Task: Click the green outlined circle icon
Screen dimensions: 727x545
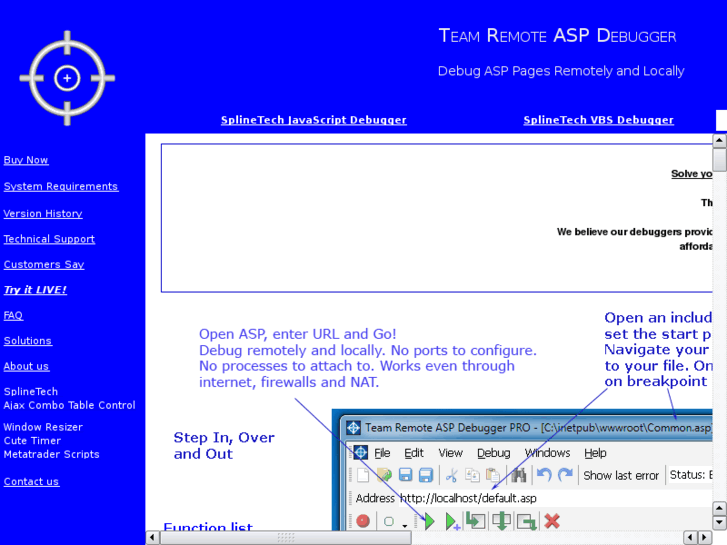Action: click(x=389, y=521)
